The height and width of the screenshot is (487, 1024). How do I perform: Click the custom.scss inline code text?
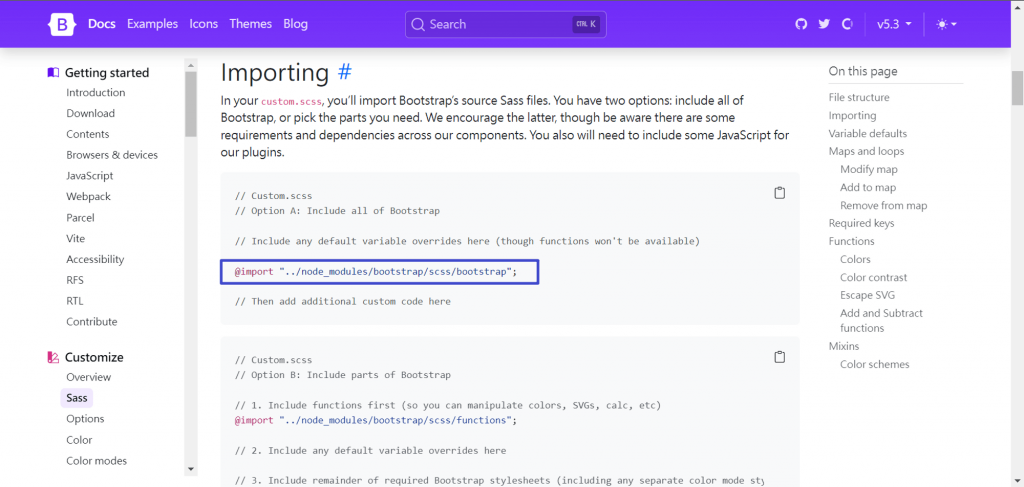coord(291,102)
